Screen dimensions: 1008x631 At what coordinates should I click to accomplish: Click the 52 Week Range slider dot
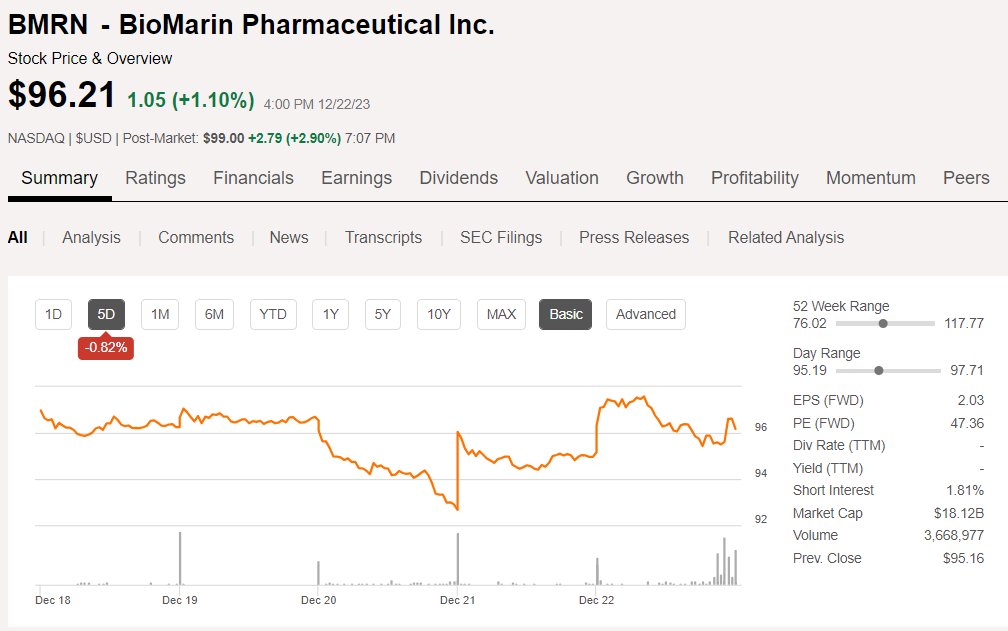click(x=883, y=323)
